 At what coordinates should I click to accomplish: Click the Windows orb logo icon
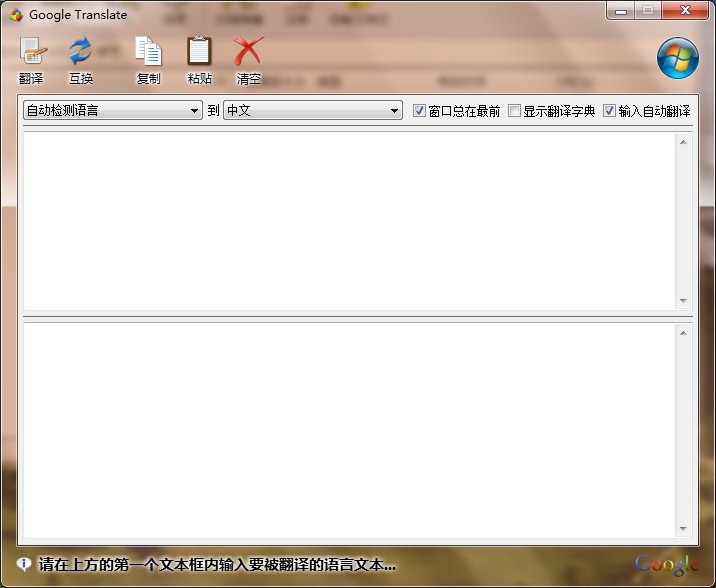click(678, 58)
